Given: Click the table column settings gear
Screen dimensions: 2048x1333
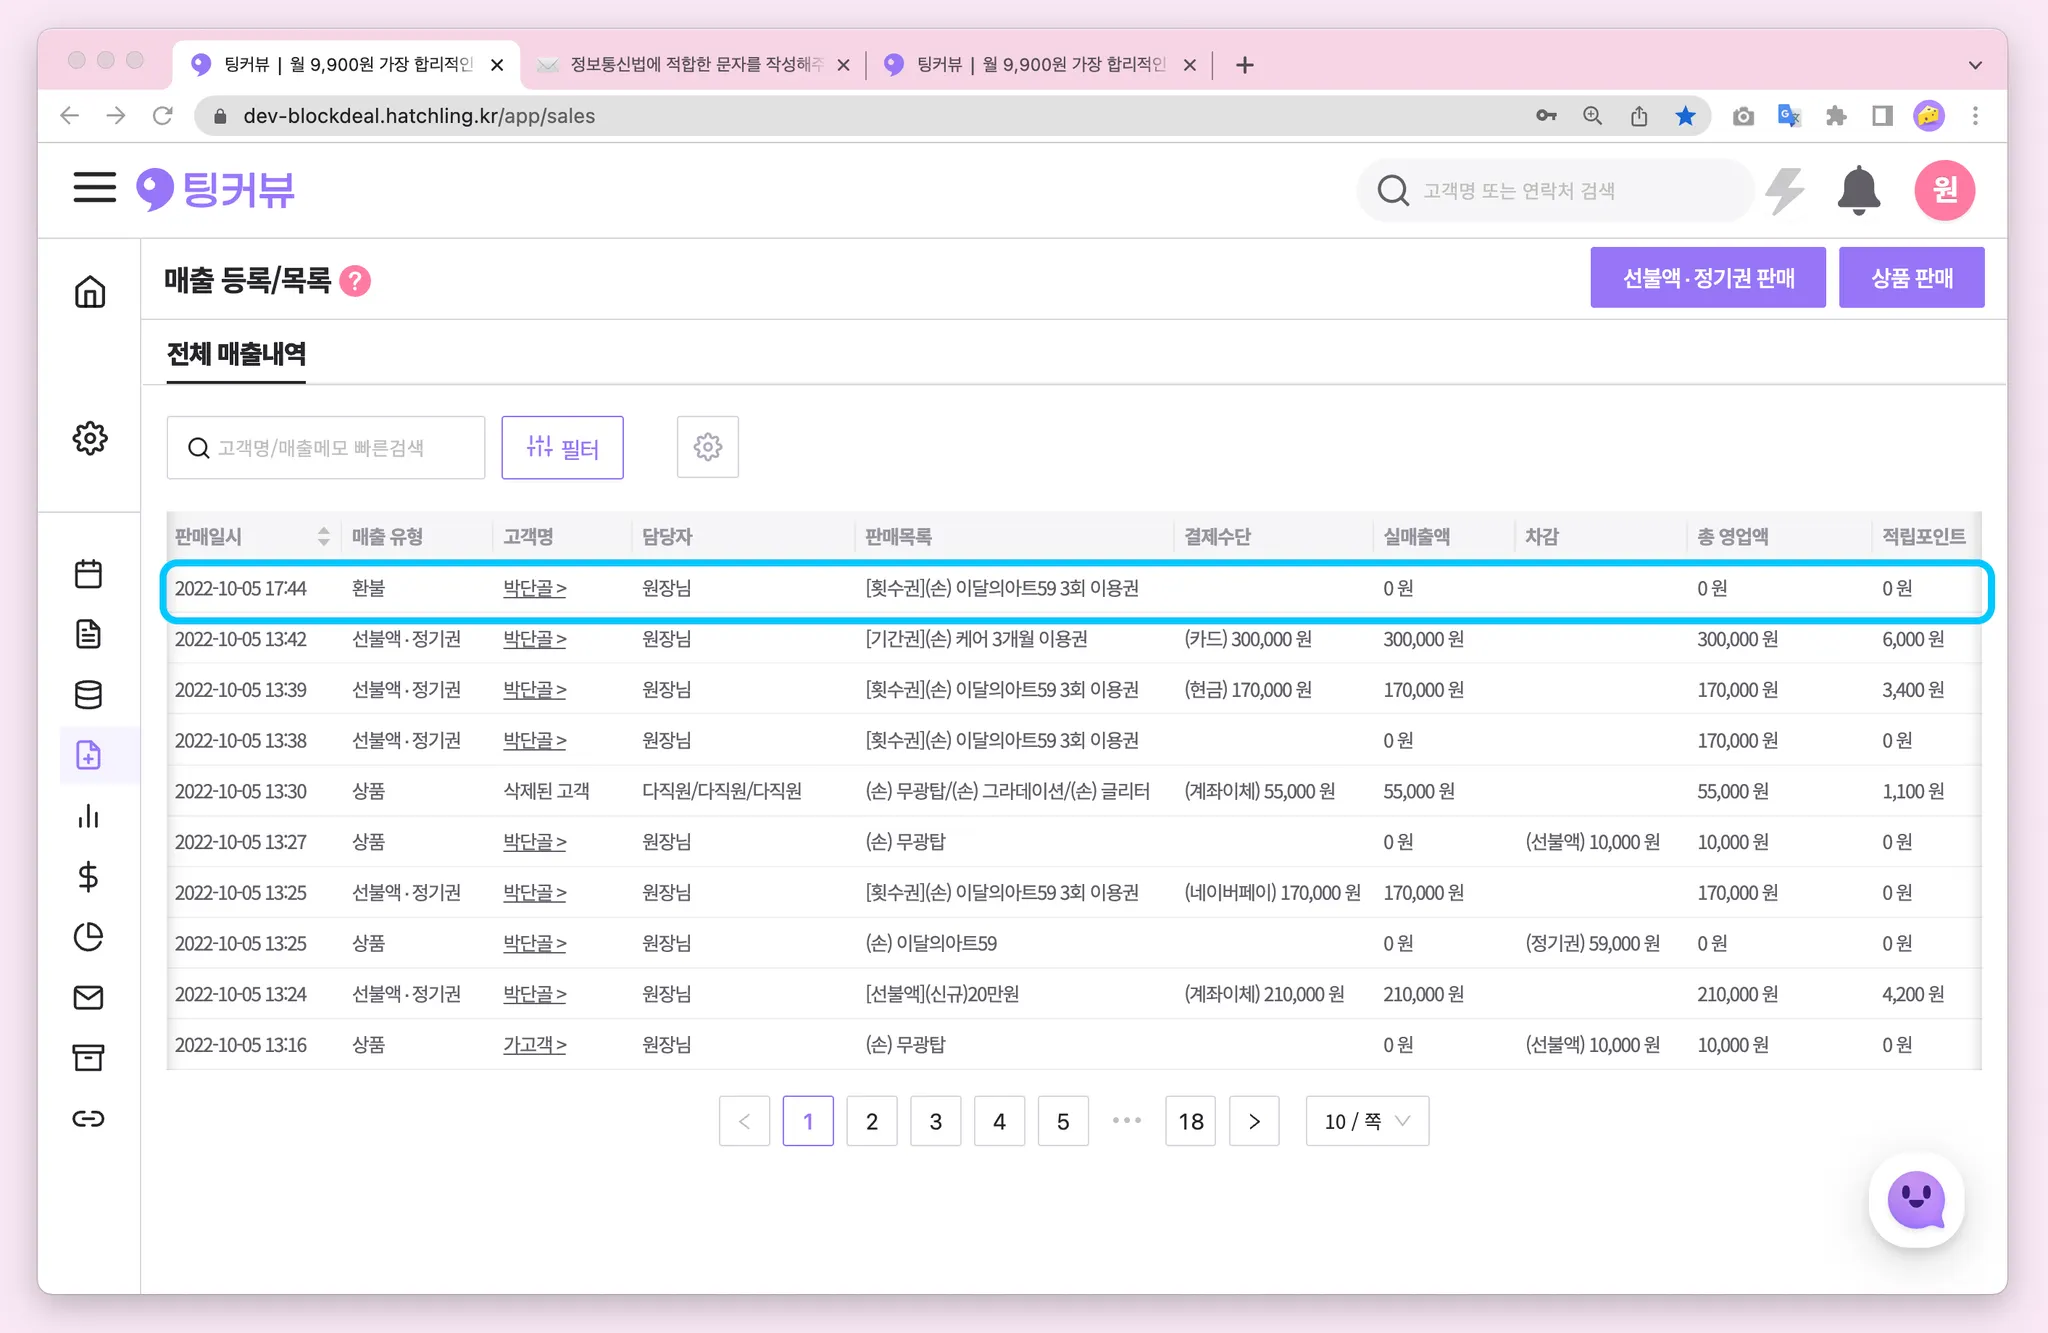Looking at the screenshot, I should click(x=707, y=447).
